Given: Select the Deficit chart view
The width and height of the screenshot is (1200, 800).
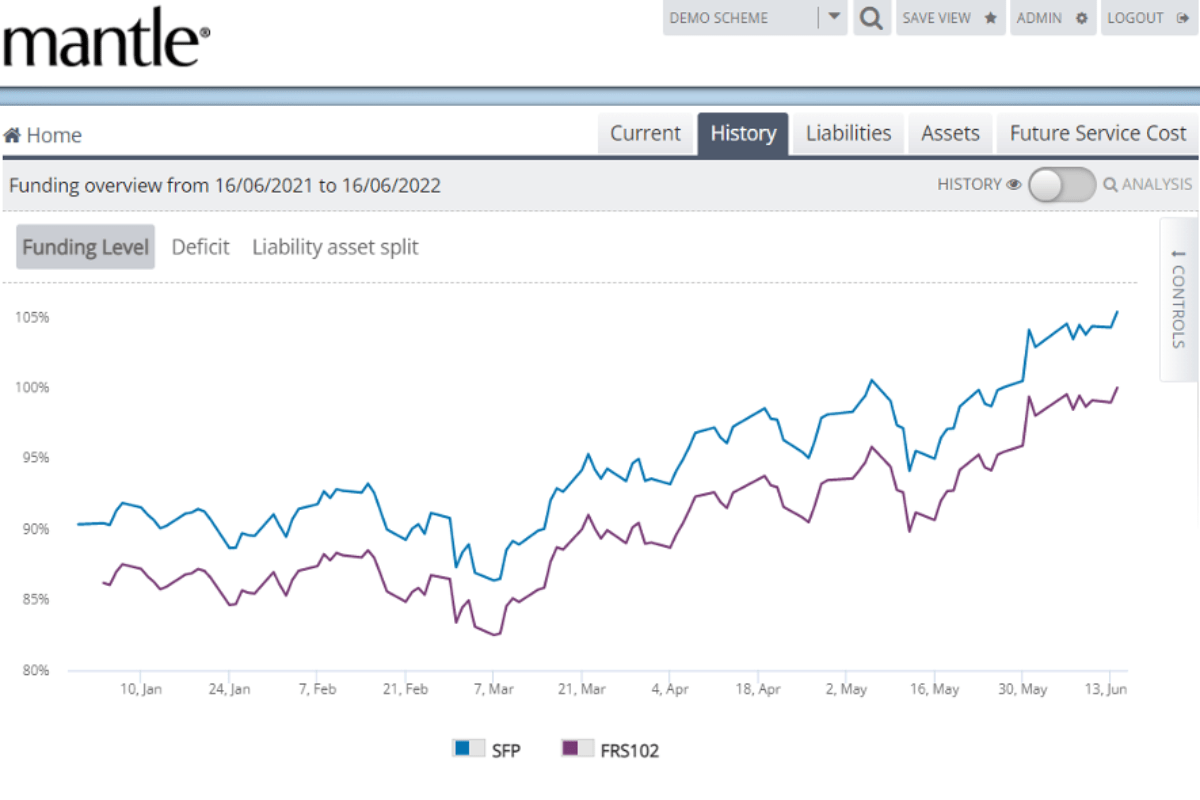Looking at the screenshot, I should pyautogui.click(x=200, y=247).
